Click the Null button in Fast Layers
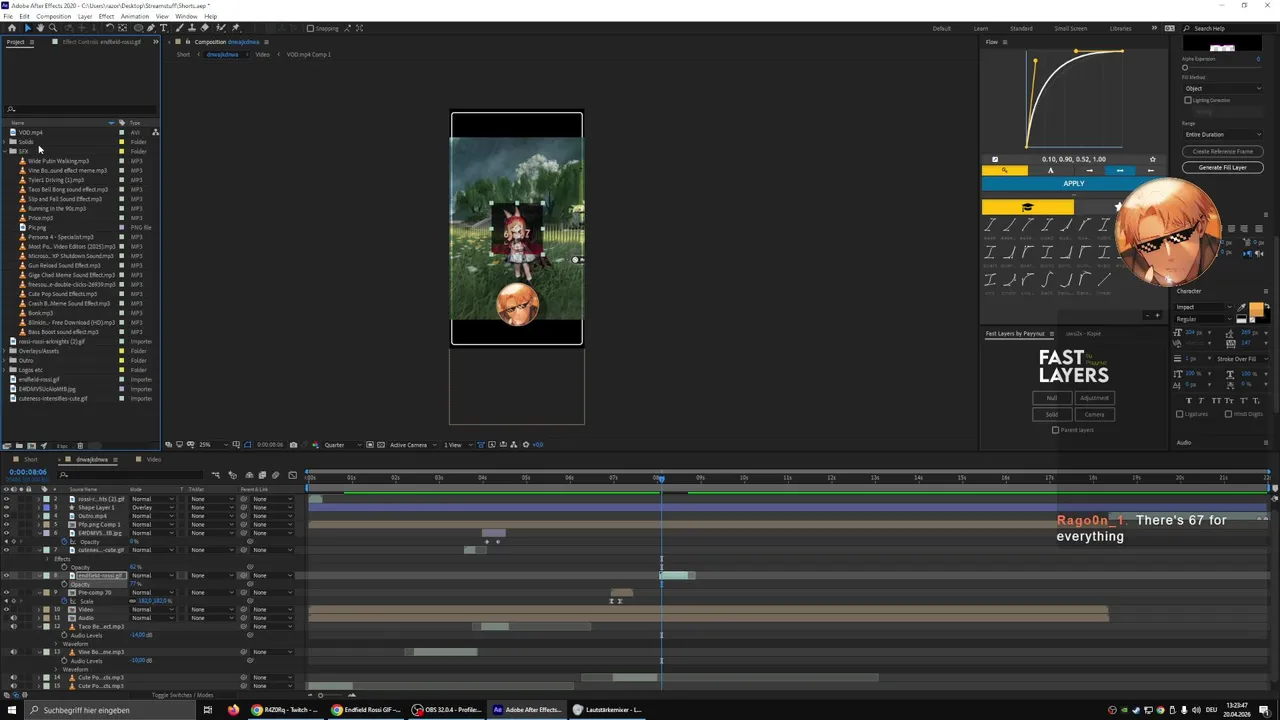 tap(1051, 398)
